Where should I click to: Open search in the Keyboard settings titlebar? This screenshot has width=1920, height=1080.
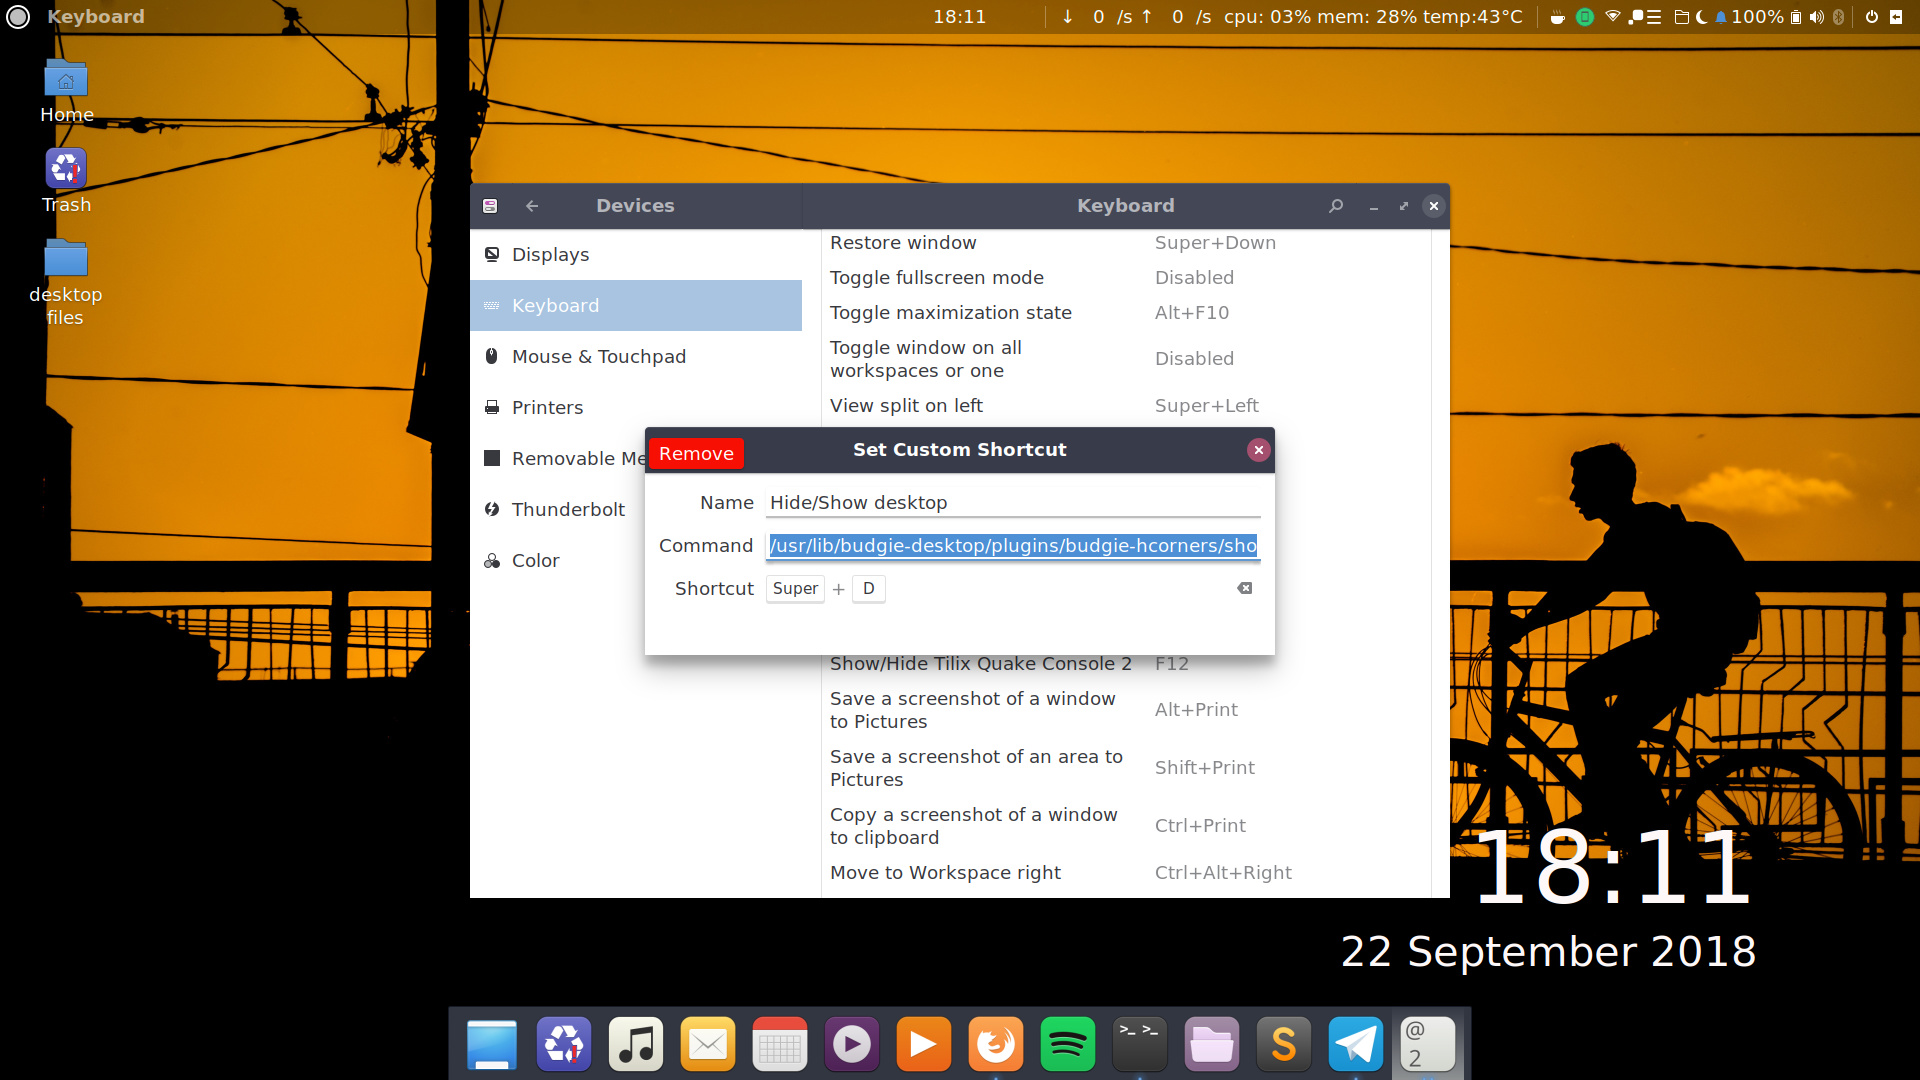(1335, 206)
